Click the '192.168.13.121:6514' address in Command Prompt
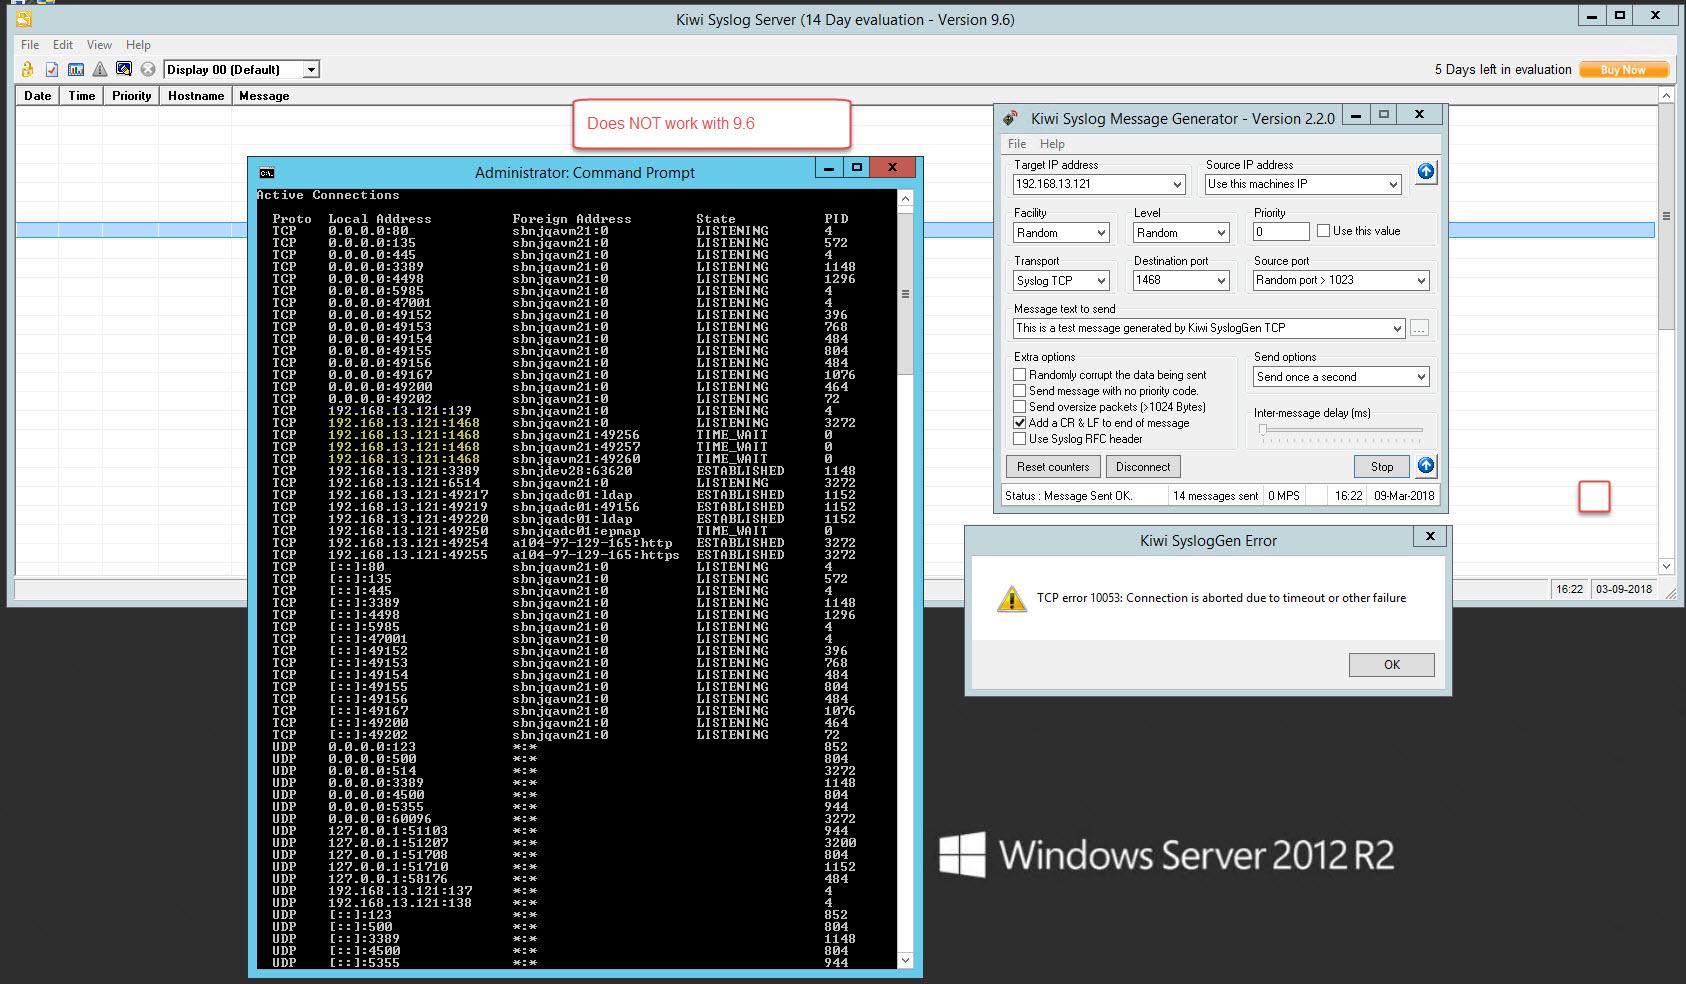Viewport: 1686px width, 984px height. [x=404, y=483]
